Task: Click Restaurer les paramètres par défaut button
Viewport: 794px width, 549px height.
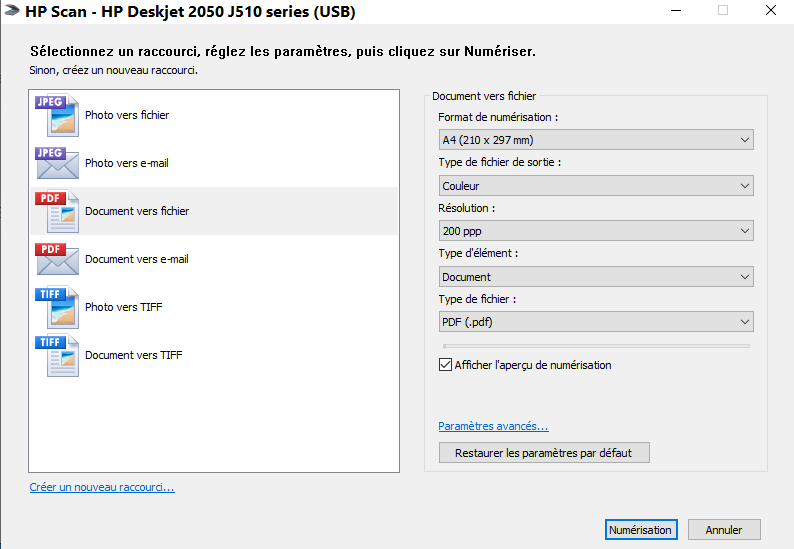Action: (x=544, y=453)
